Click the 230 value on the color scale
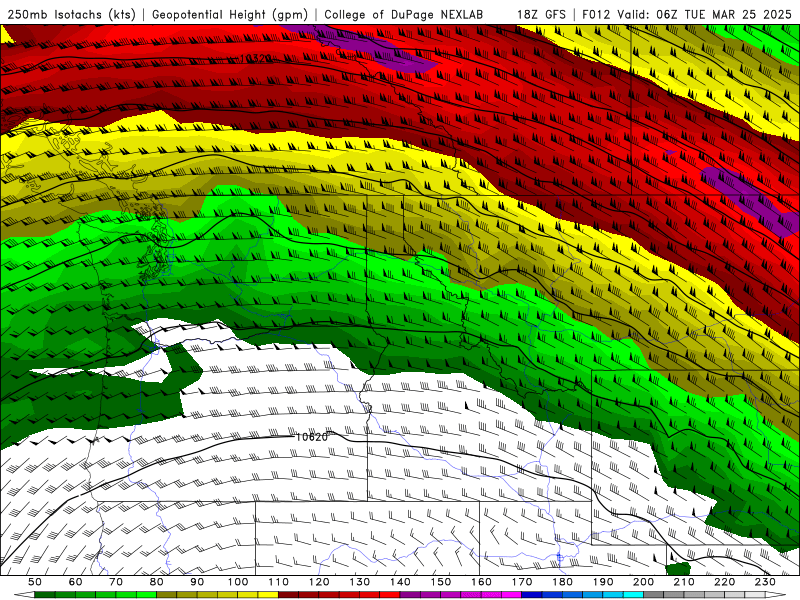800x600 pixels. (765, 582)
